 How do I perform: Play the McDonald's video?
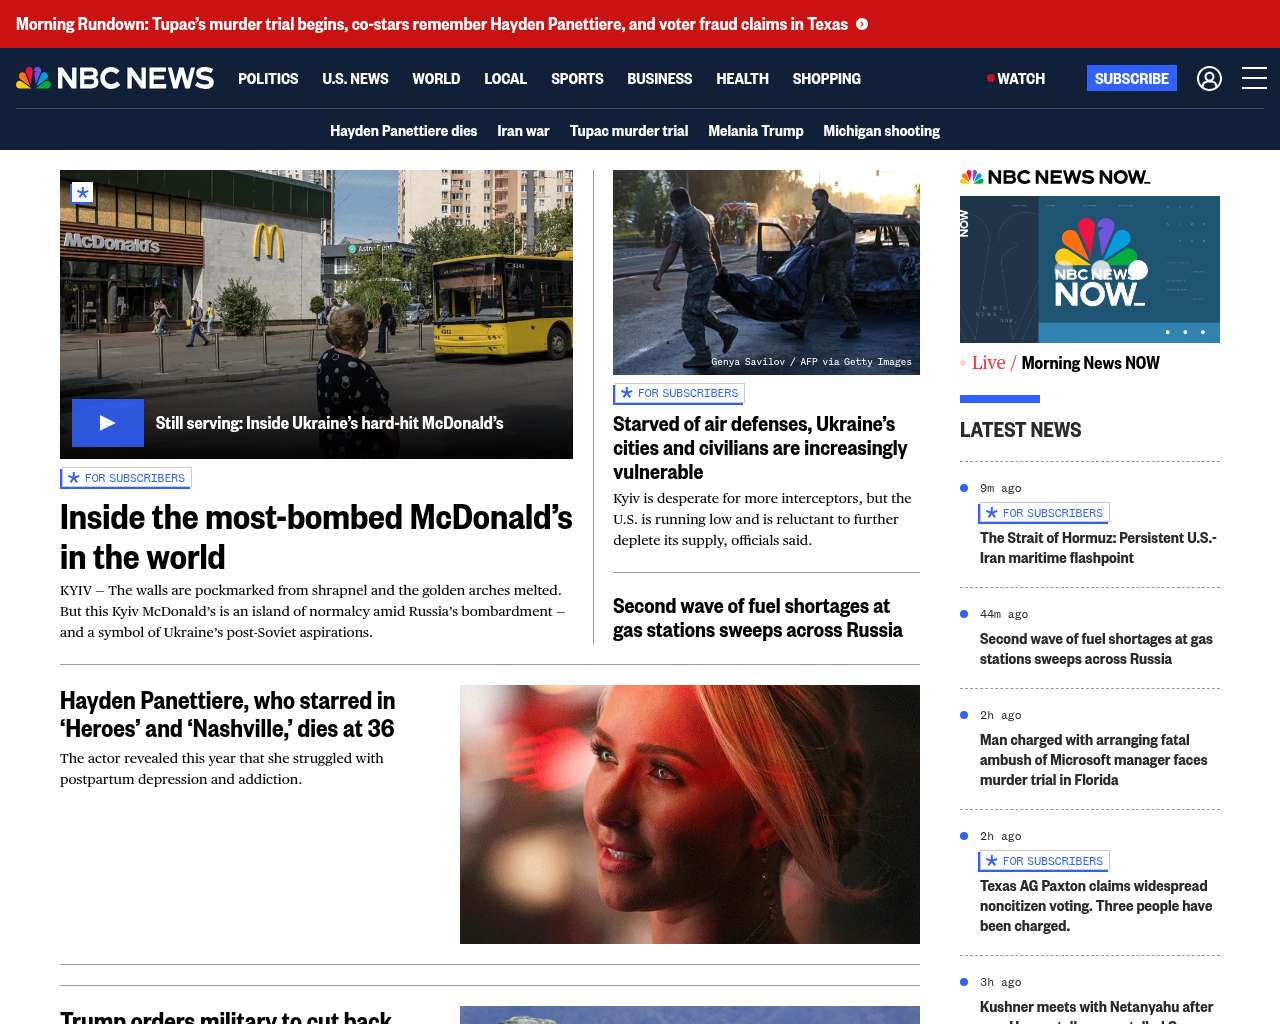[x=108, y=423]
